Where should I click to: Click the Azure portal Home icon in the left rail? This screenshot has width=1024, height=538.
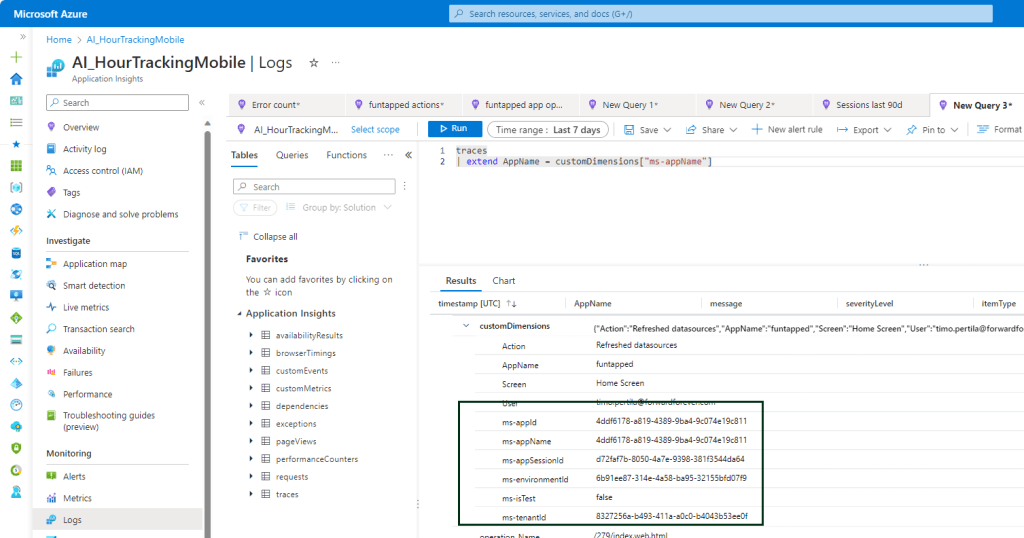[16, 79]
